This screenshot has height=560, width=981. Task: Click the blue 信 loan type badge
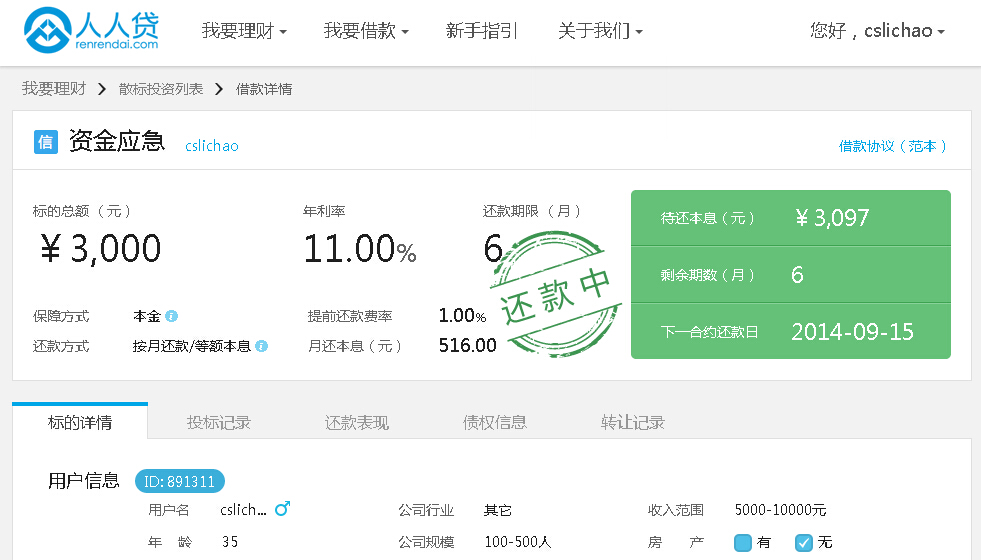45,142
